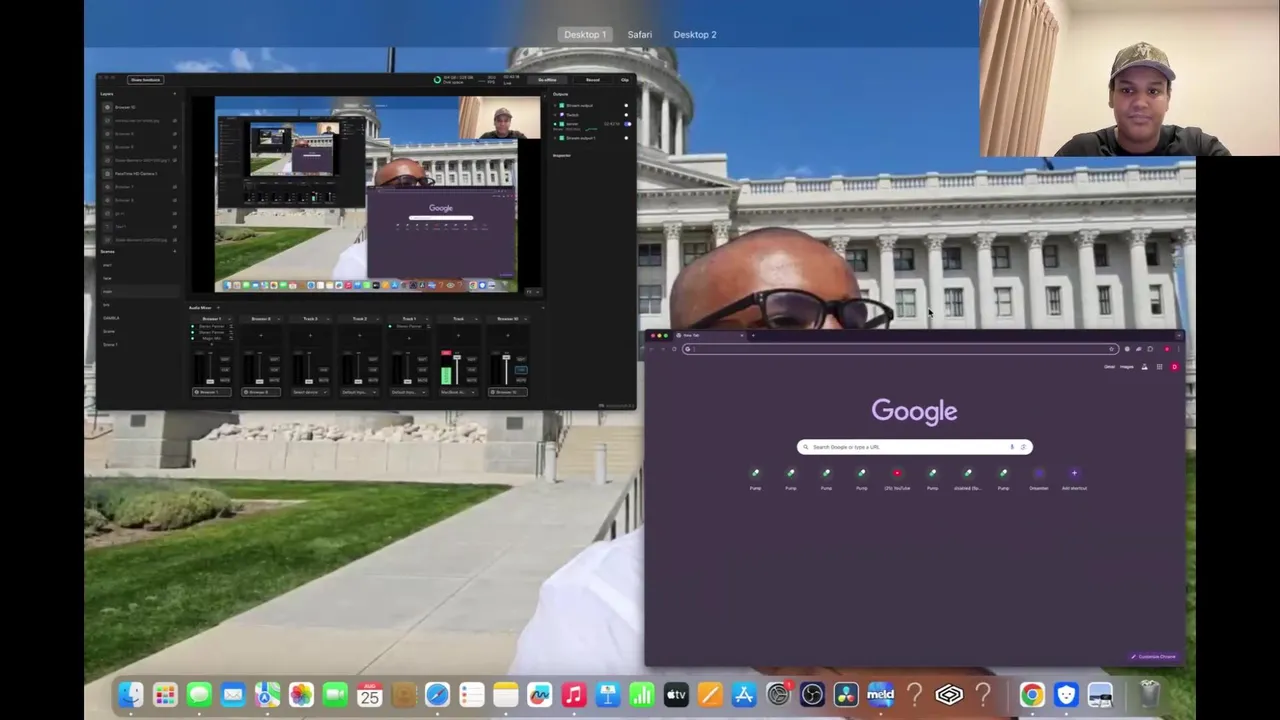Viewport: 1280px width, 720px height.
Task: Open Apple TV from the Dock
Action: (676, 694)
